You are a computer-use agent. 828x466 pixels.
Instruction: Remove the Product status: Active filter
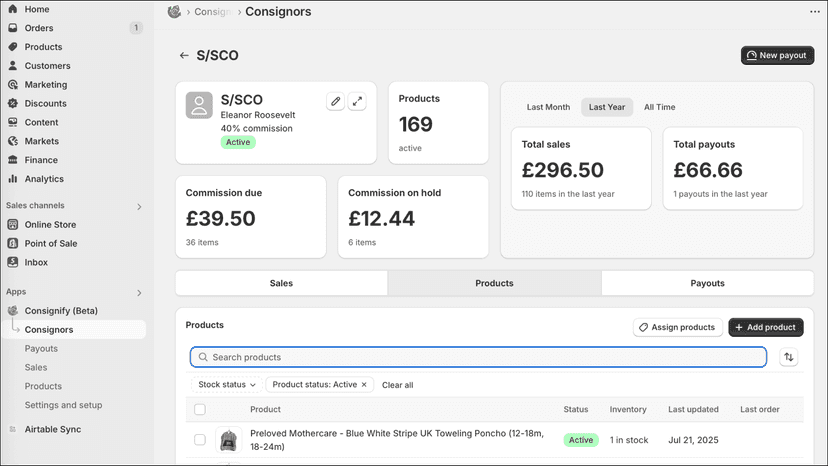[364, 385]
